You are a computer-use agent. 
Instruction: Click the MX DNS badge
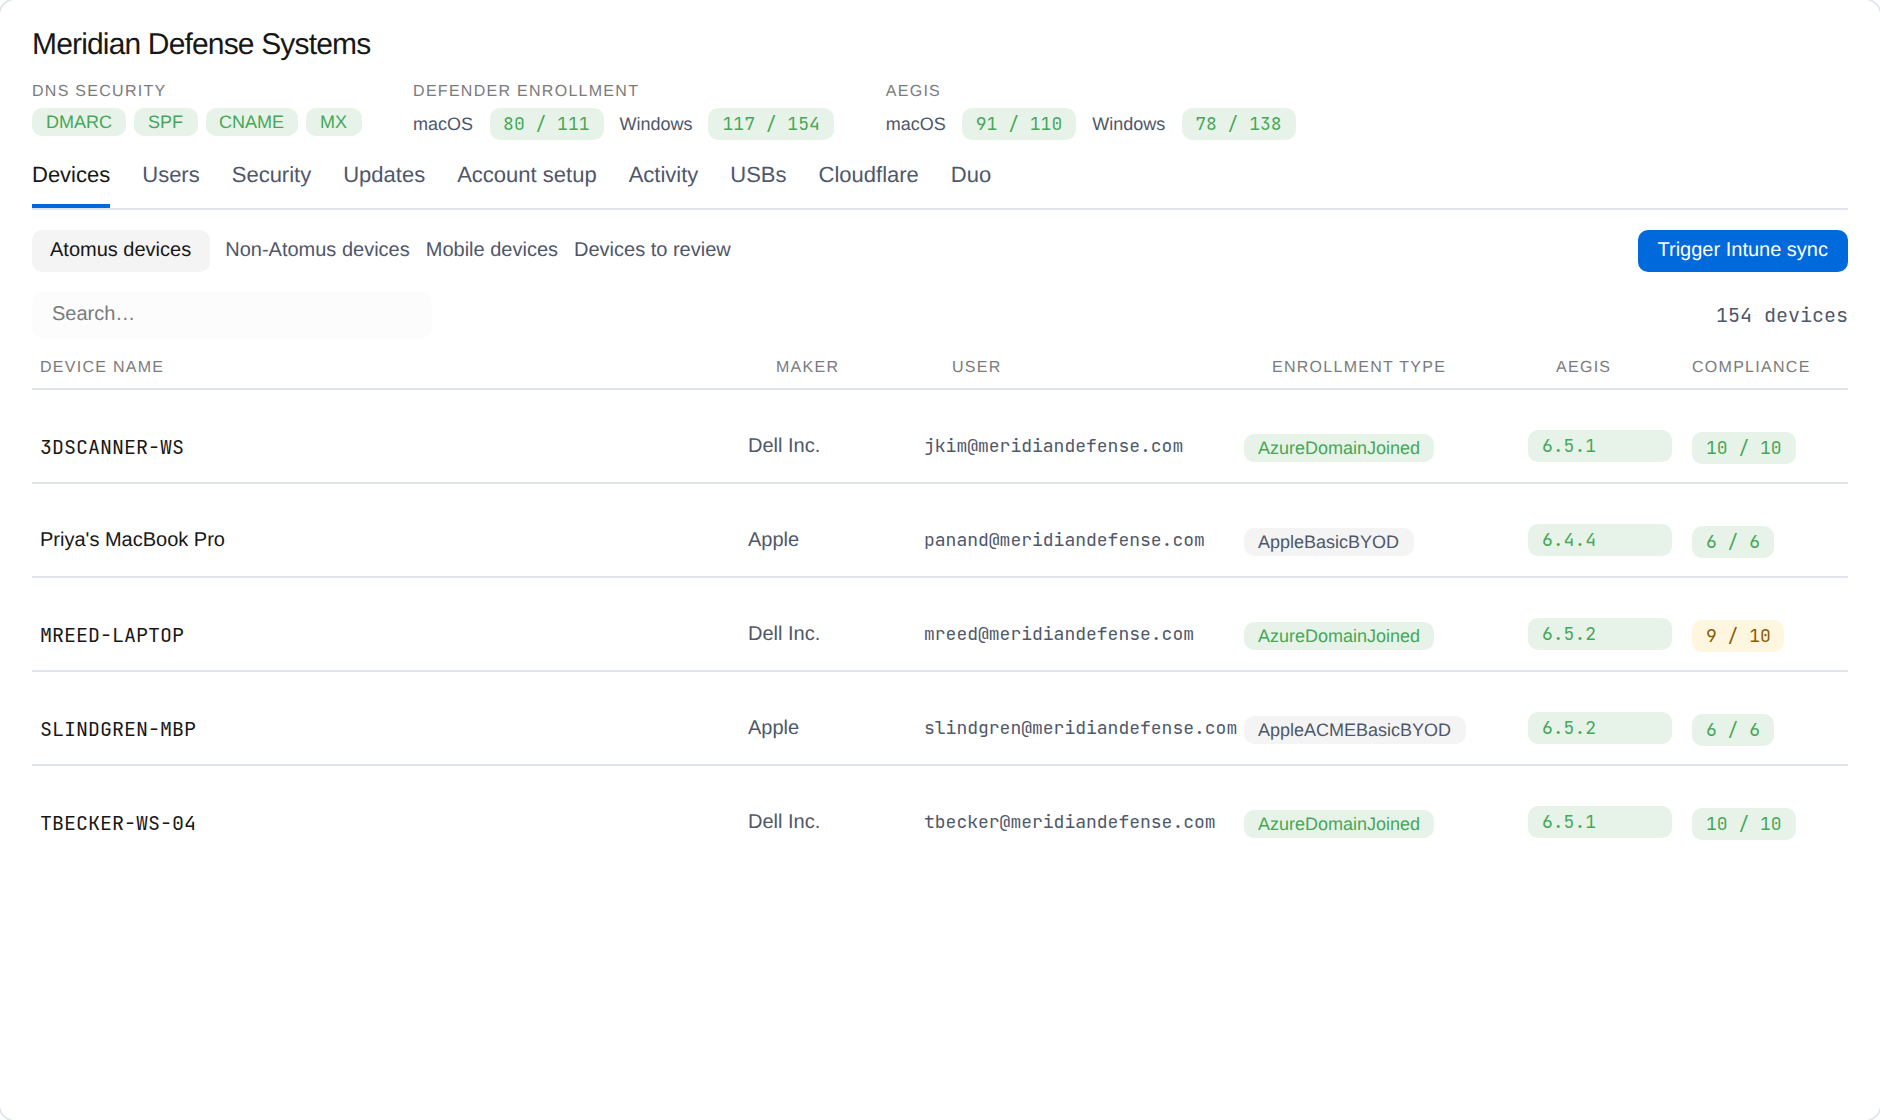pos(334,122)
